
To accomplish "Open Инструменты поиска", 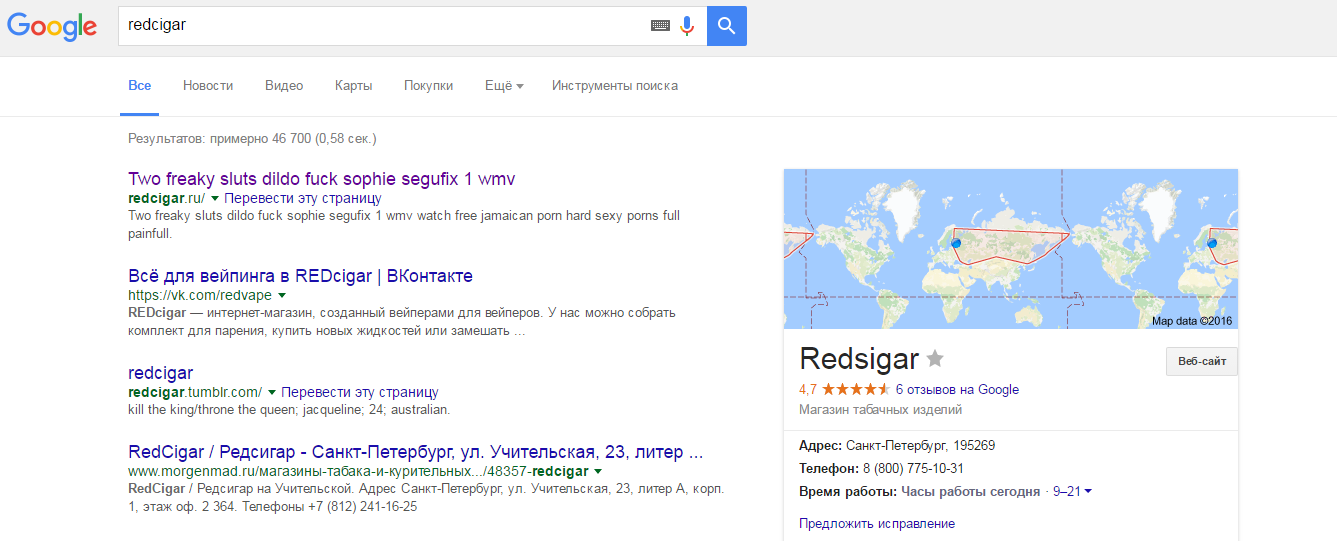I will pos(615,86).
